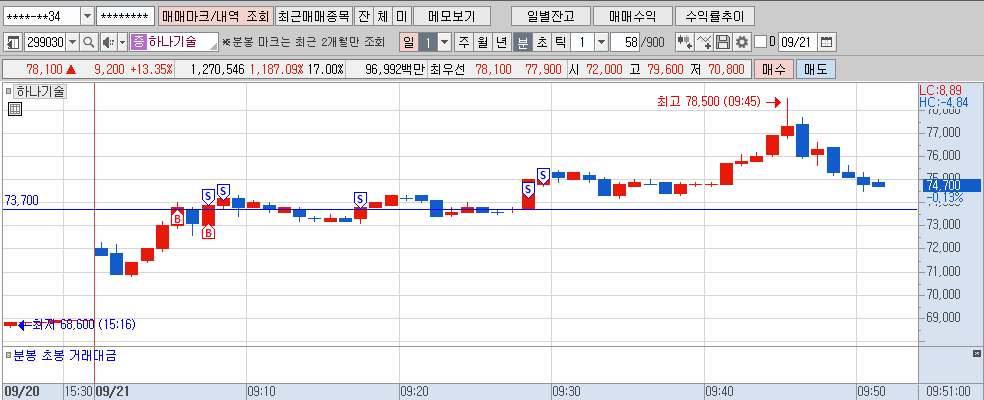Click the 최우선 best quote label
Image resolution: width=984 pixels, height=400 pixels.
coord(447,69)
